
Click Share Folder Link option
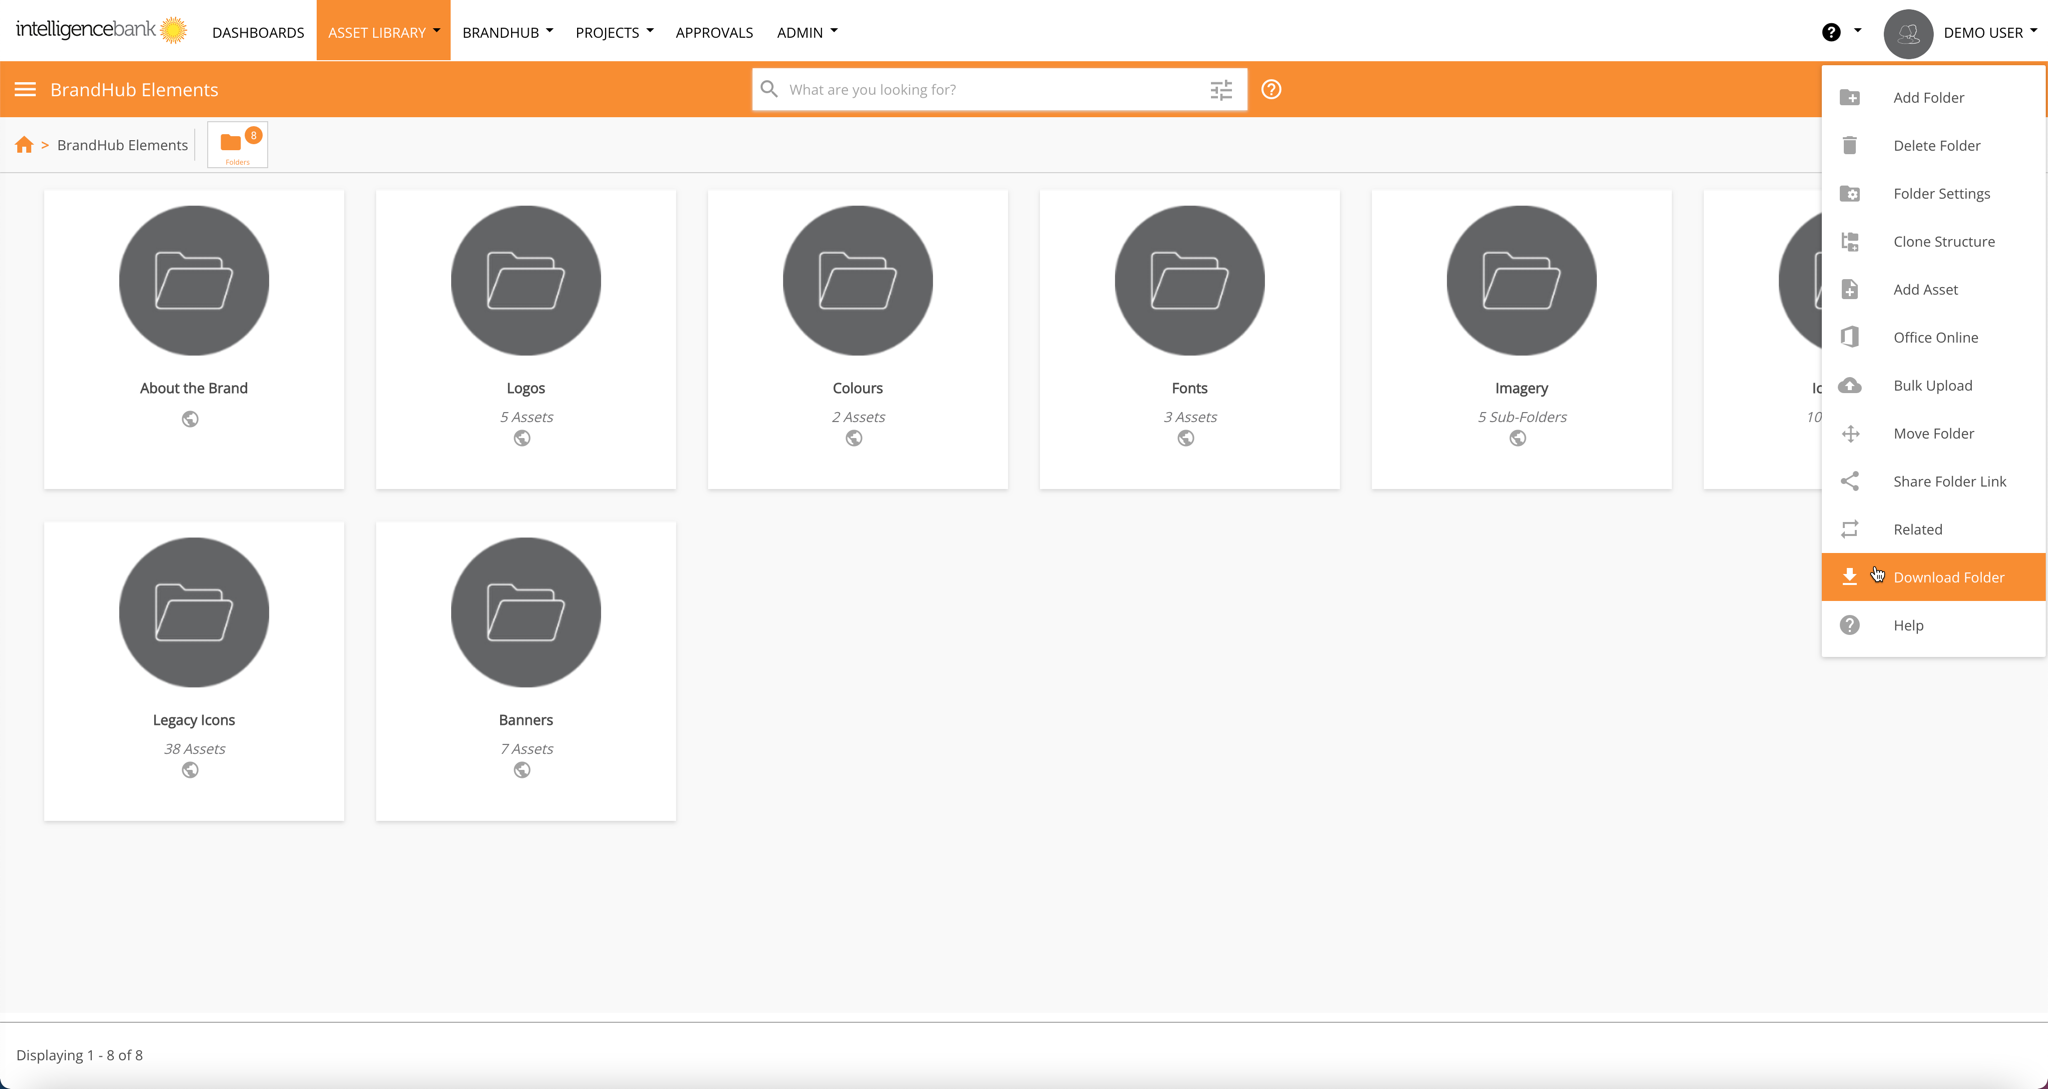click(1949, 481)
